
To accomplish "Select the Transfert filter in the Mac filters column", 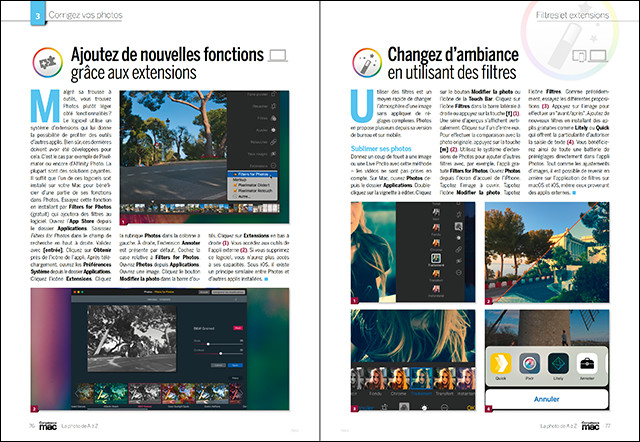I will coord(436,275).
